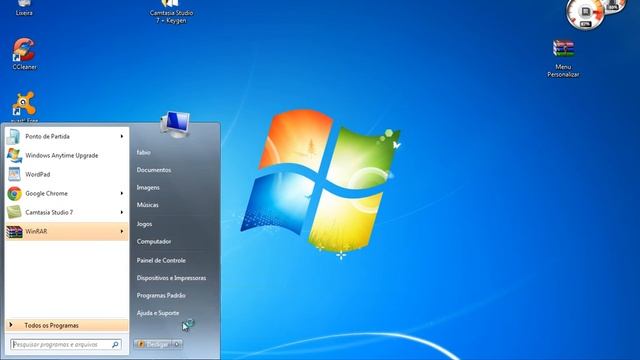Viewport: 640px width, 360px height.
Task: Open Jogos from Start menu
Action: click(x=144, y=224)
